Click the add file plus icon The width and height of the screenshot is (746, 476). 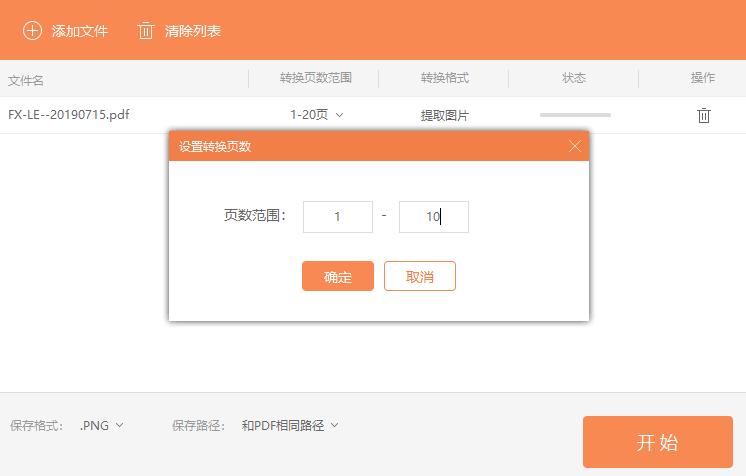point(32,31)
